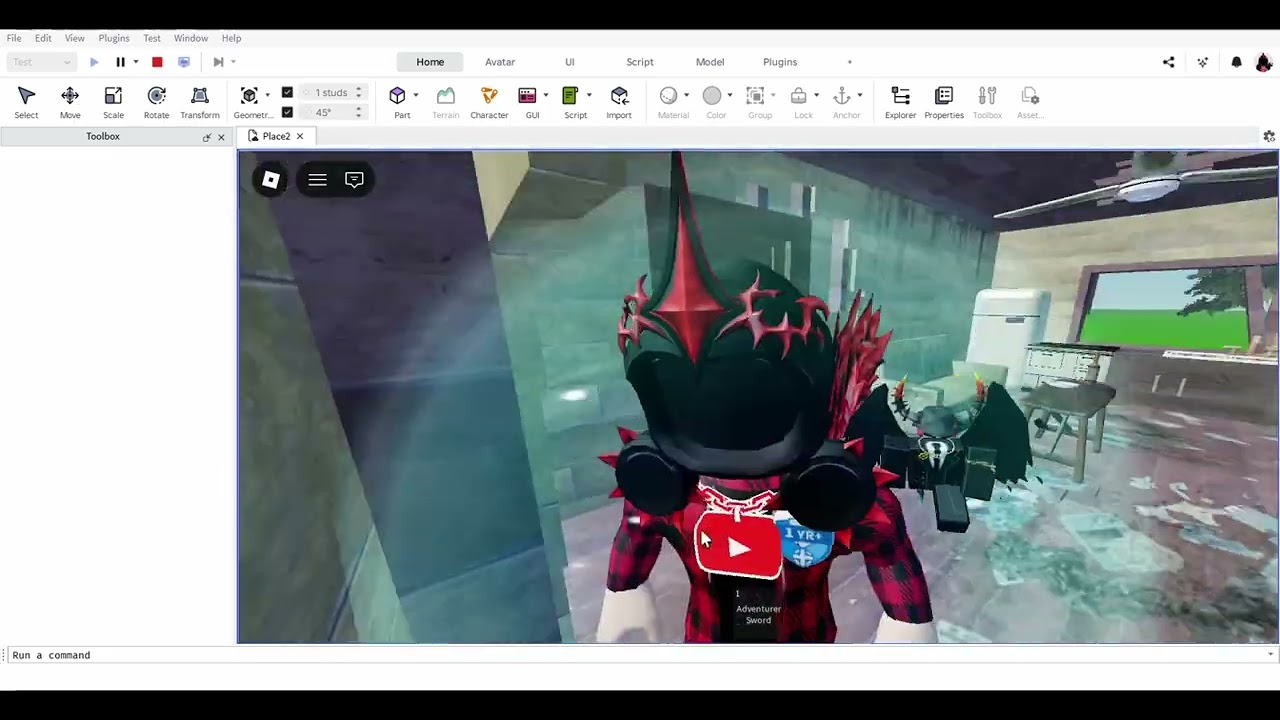
Task: Click the GUI insert icon
Action: pyautogui.click(x=527, y=95)
